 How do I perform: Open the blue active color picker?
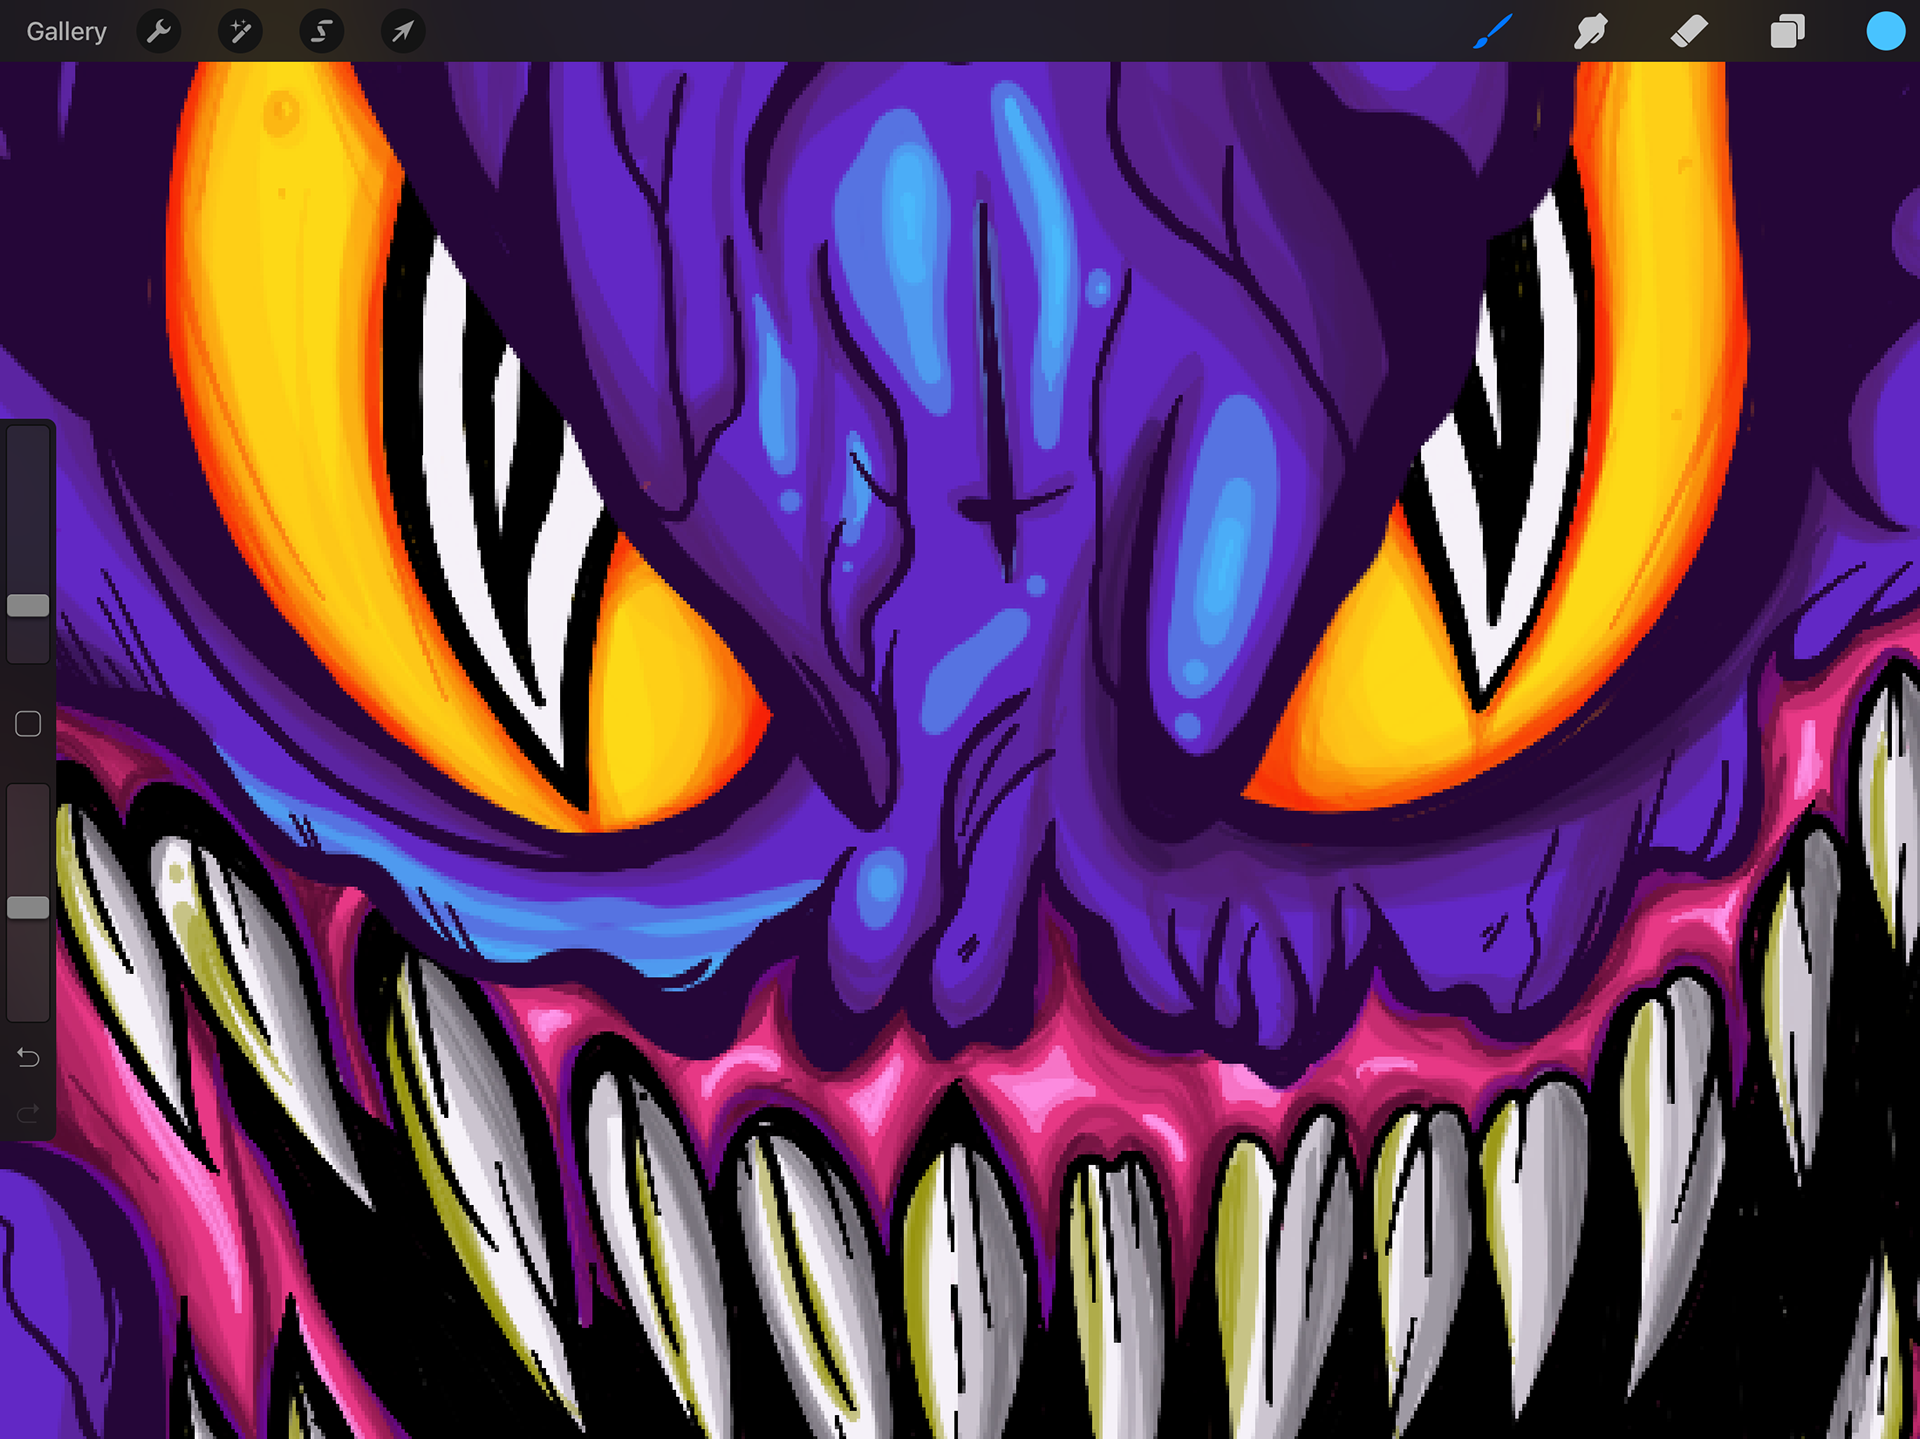point(1885,32)
